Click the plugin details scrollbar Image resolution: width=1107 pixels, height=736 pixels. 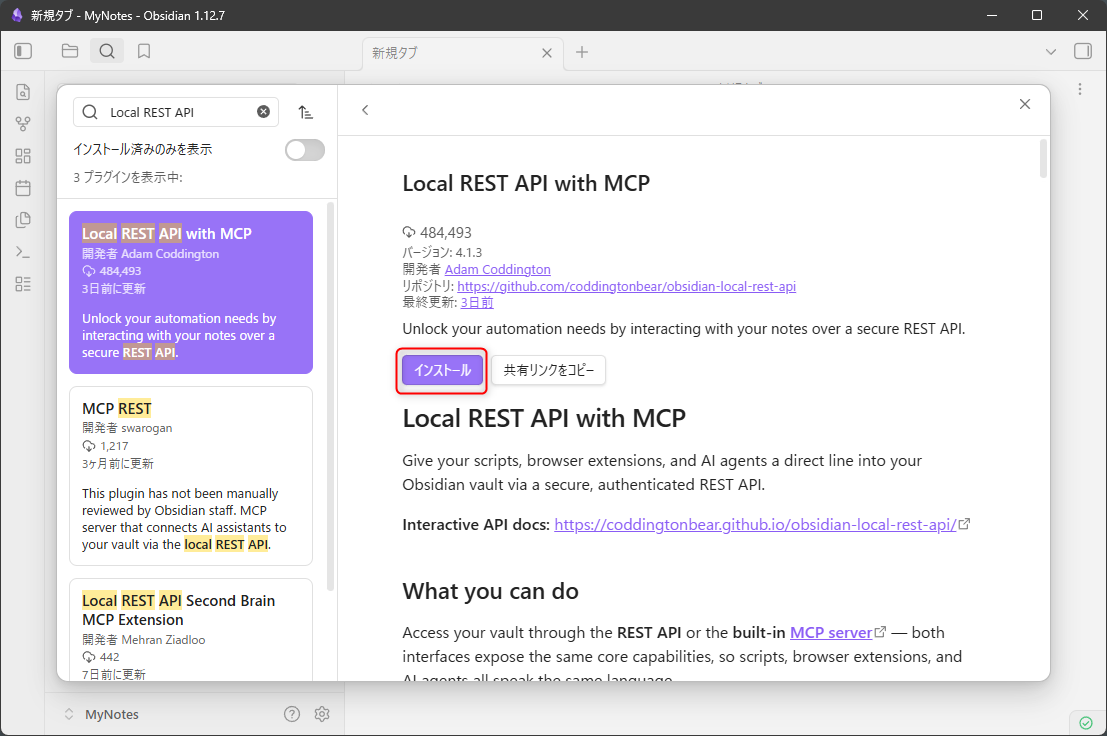(x=1043, y=159)
